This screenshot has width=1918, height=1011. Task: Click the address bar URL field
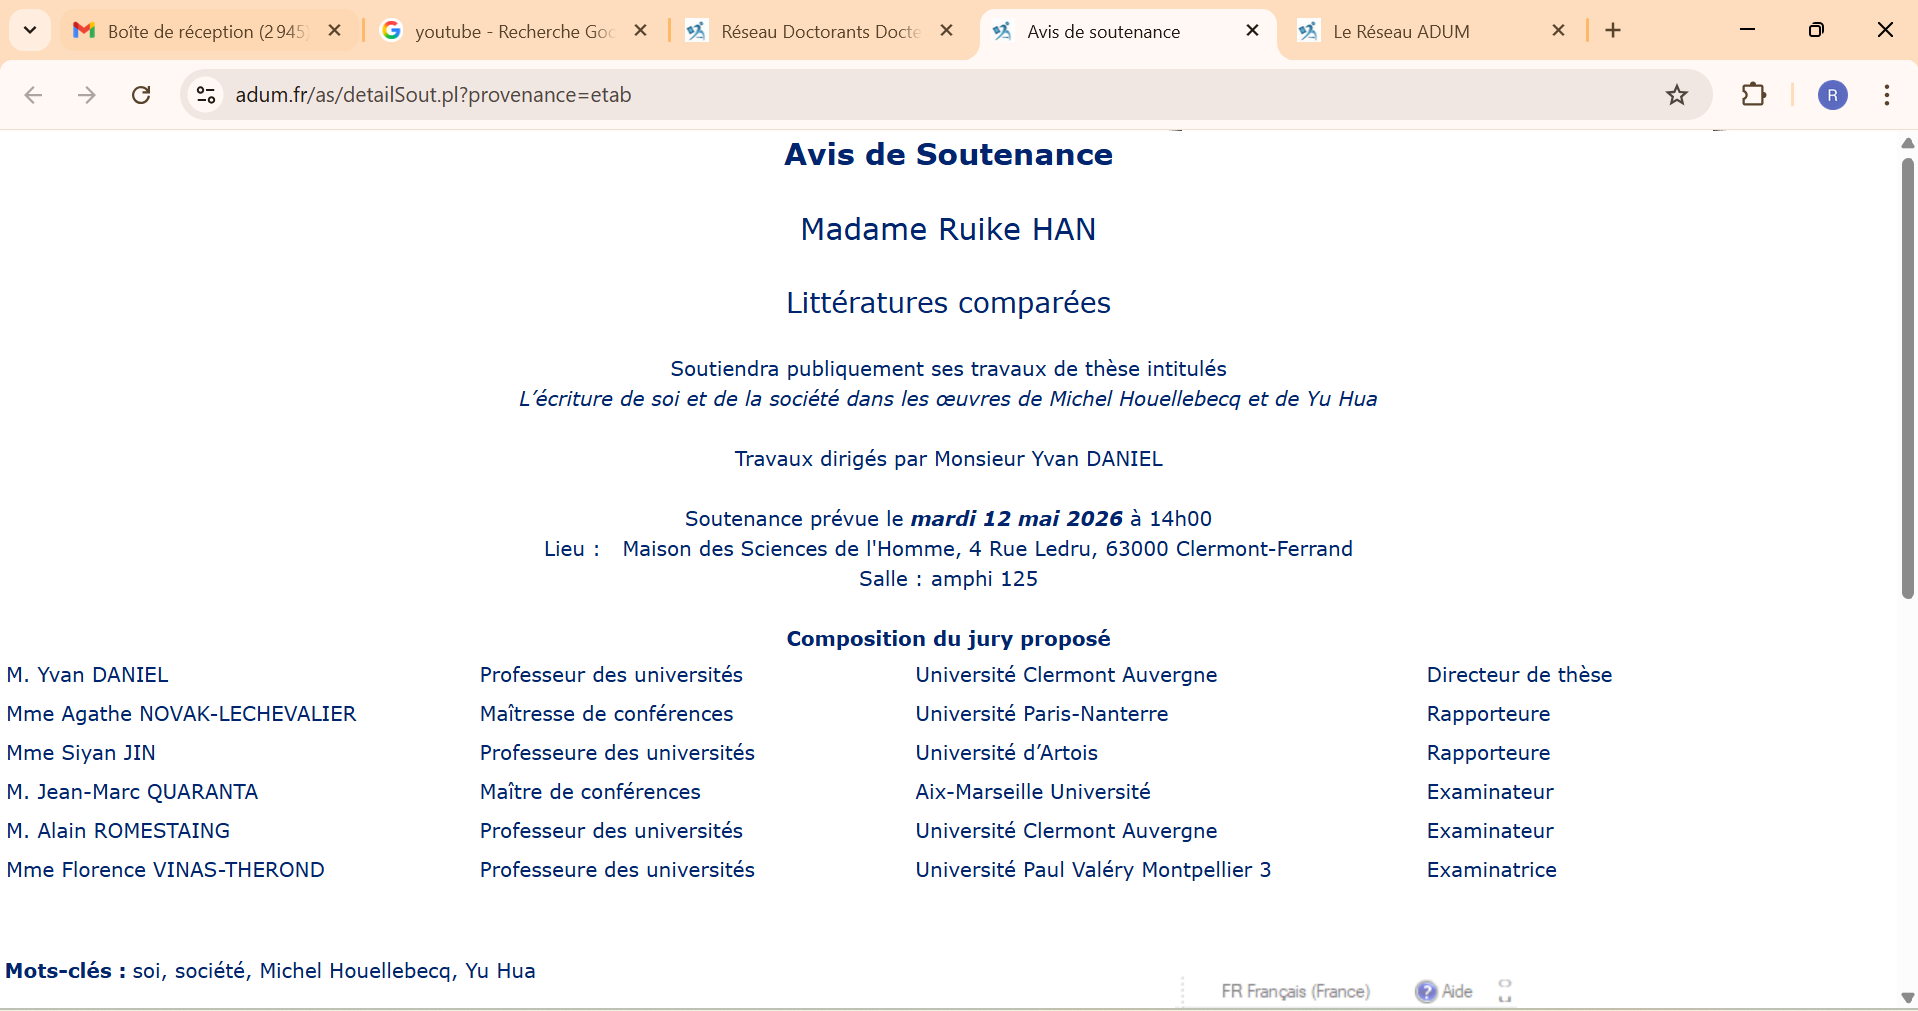[900, 95]
